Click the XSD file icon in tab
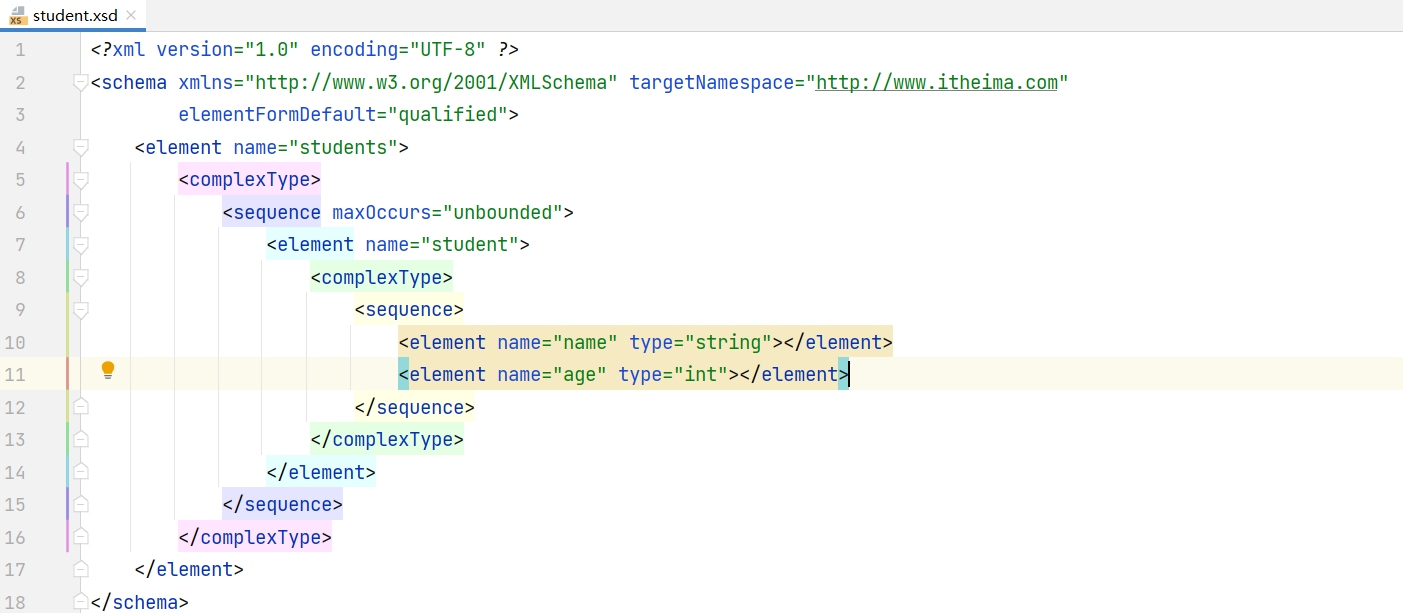 point(17,16)
